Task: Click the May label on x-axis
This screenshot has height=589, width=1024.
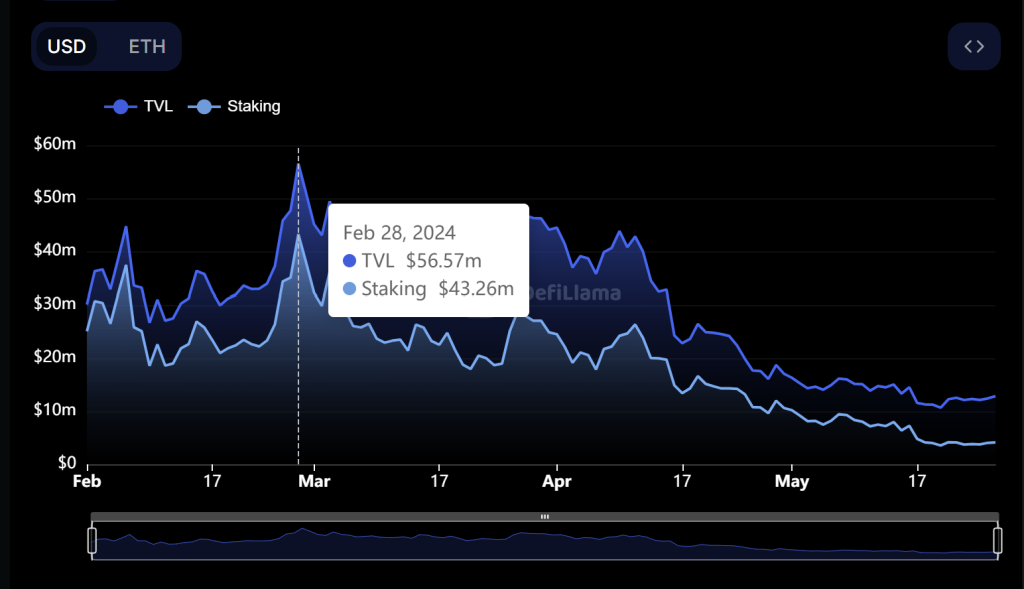Action: pos(791,481)
